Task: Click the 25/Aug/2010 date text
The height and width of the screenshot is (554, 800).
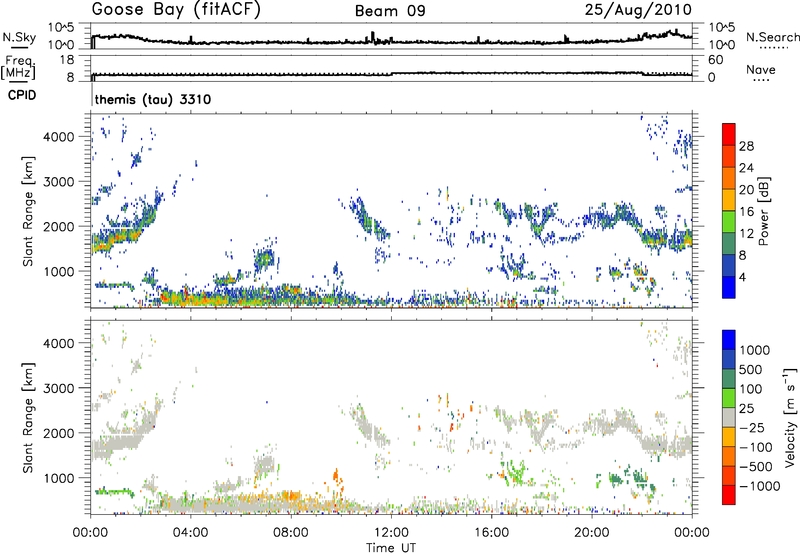Action: (x=638, y=10)
